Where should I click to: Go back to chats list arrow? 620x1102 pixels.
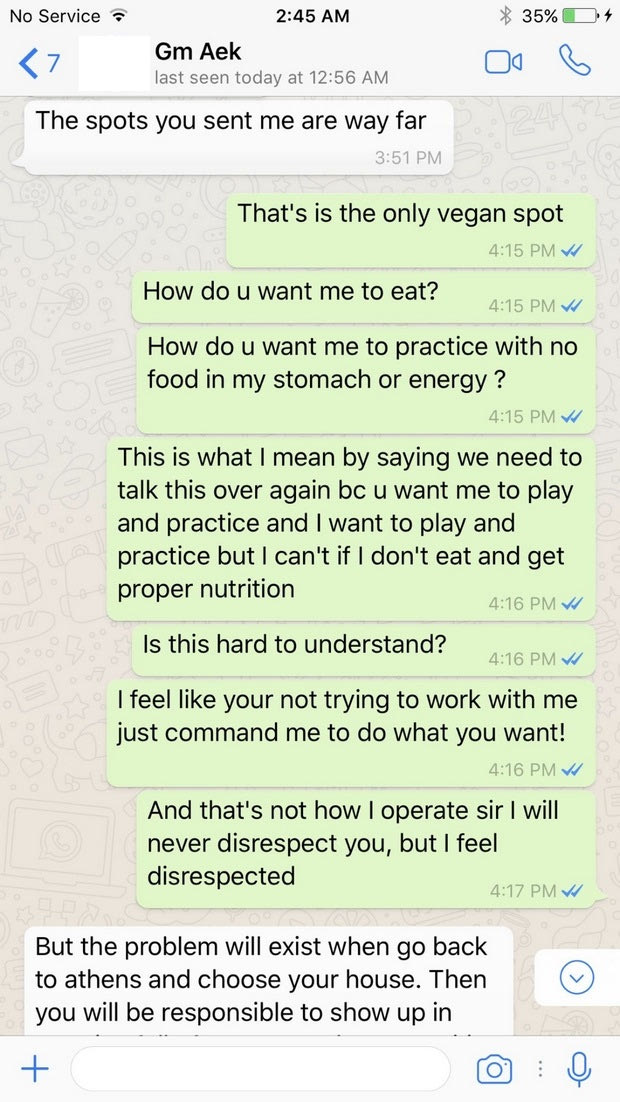tap(28, 64)
